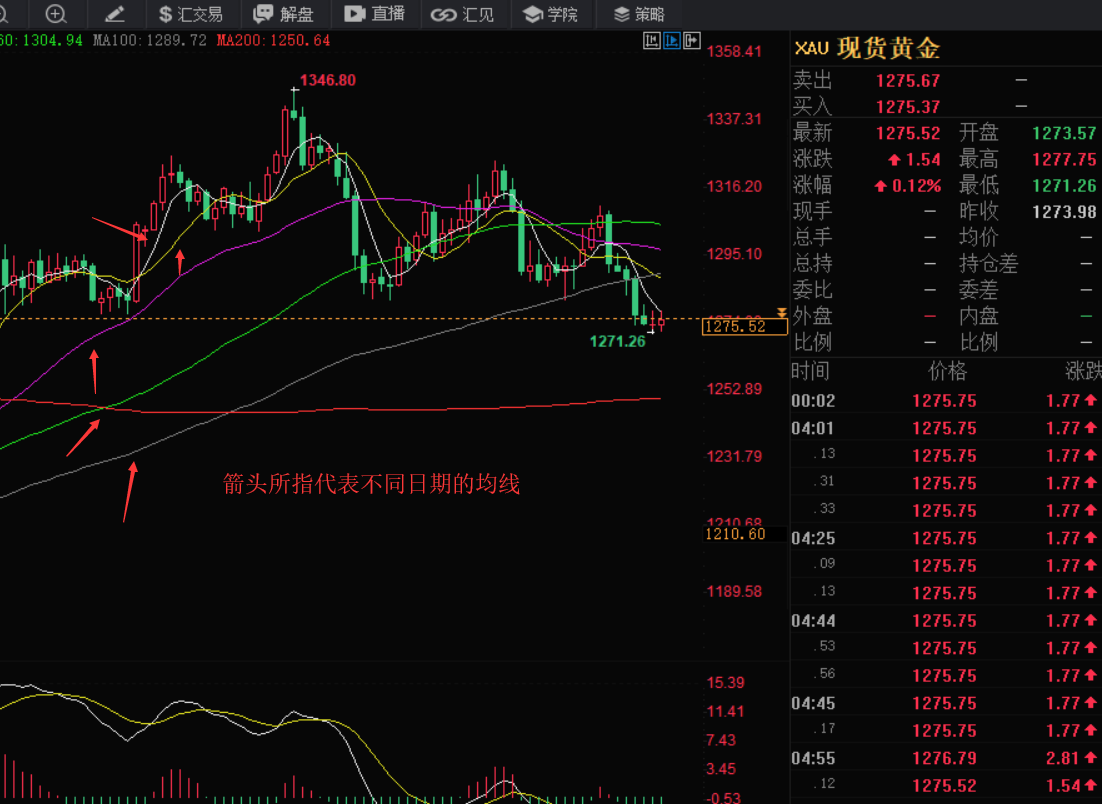Screen dimensions: 1102x804
Task: Open the 解盘 analysis menu
Action: click(283, 14)
